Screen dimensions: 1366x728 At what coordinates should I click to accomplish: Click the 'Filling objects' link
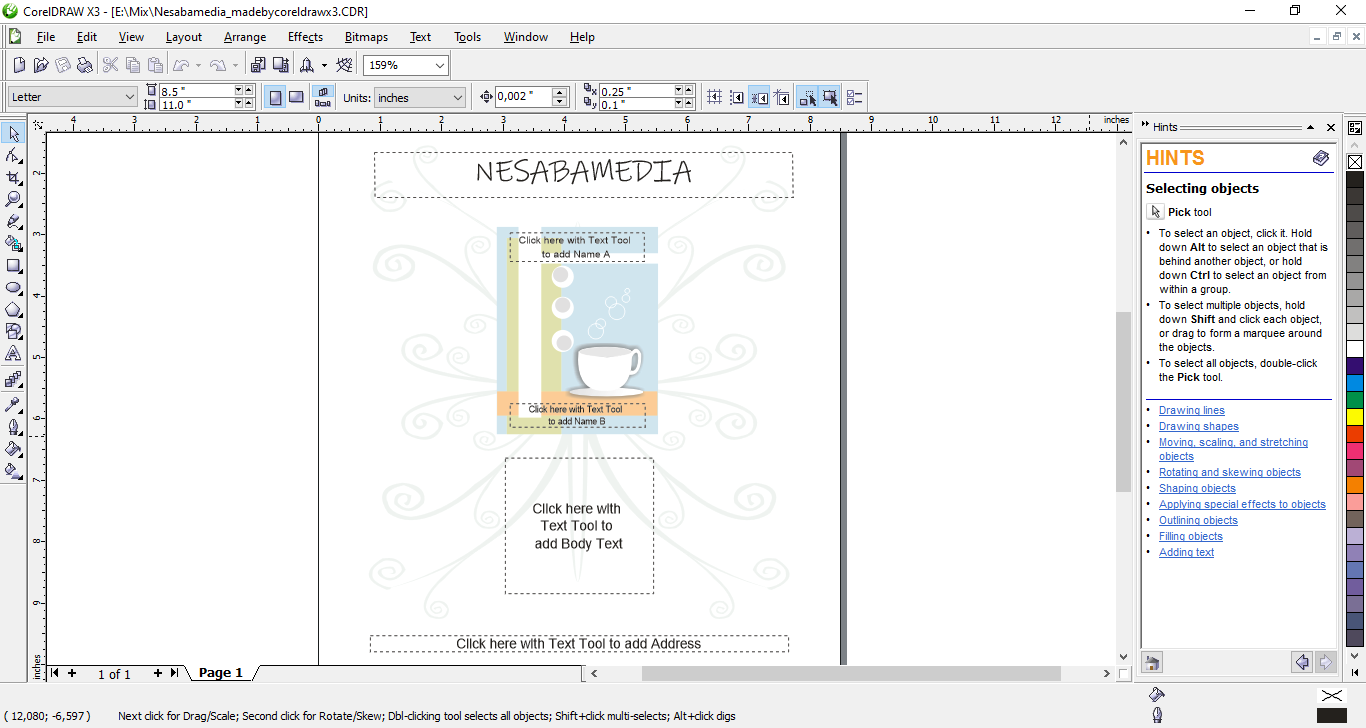(1190, 536)
